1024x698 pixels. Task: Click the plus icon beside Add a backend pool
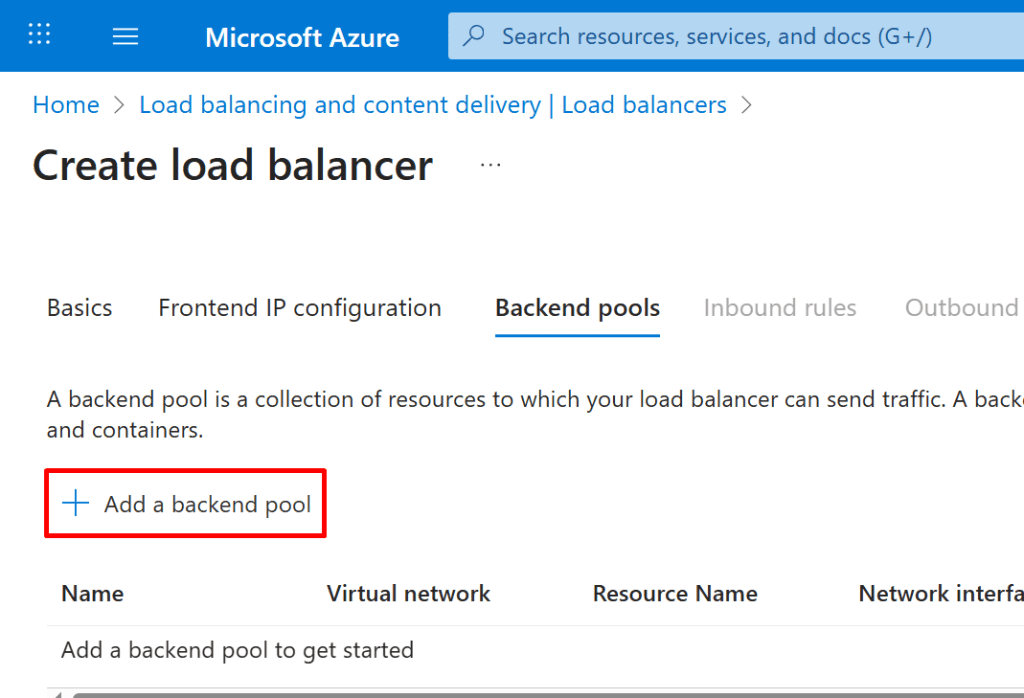pos(76,504)
